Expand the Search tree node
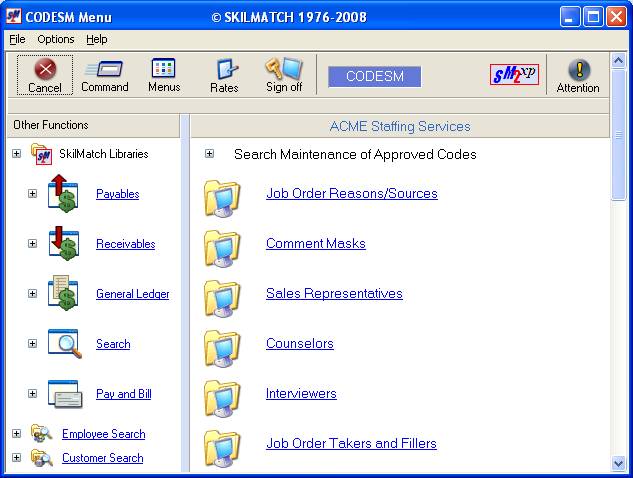633x478 pixels. (x=33, y=344)
